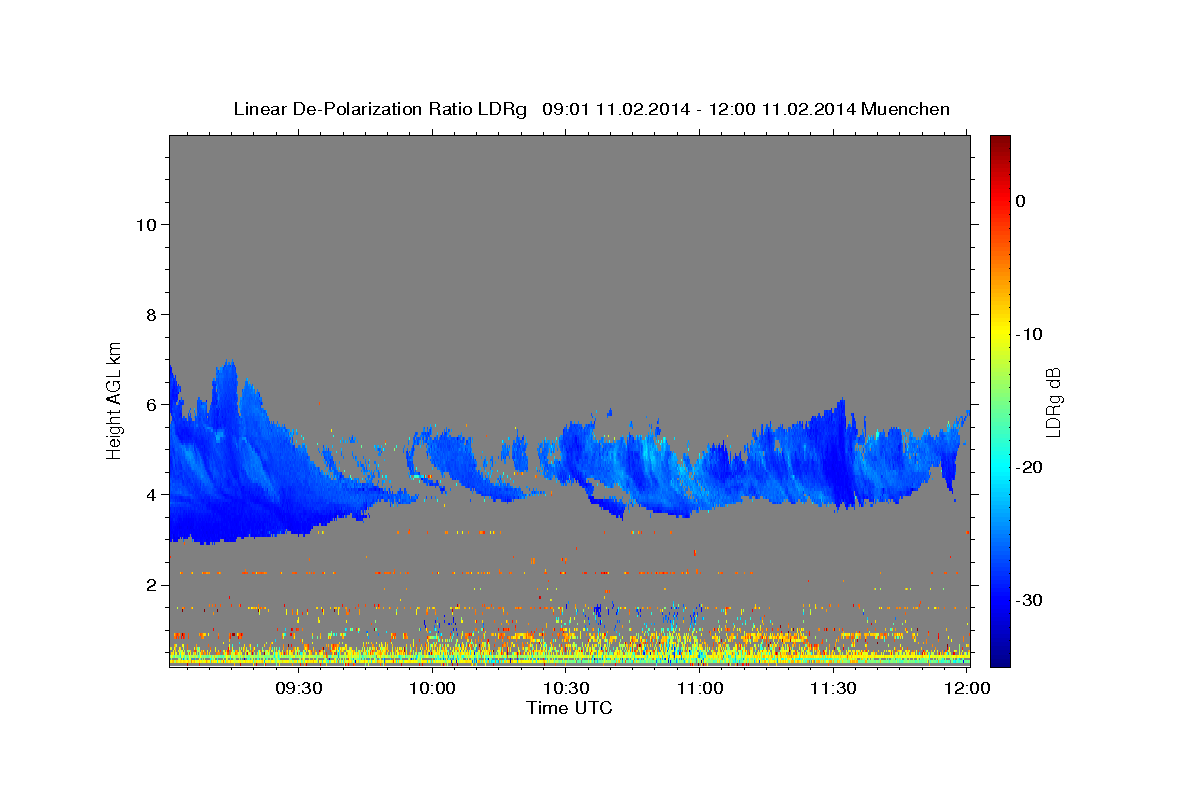Click the dark red top of the colorbar
Screen dimensions: 1200x800
1000,143
